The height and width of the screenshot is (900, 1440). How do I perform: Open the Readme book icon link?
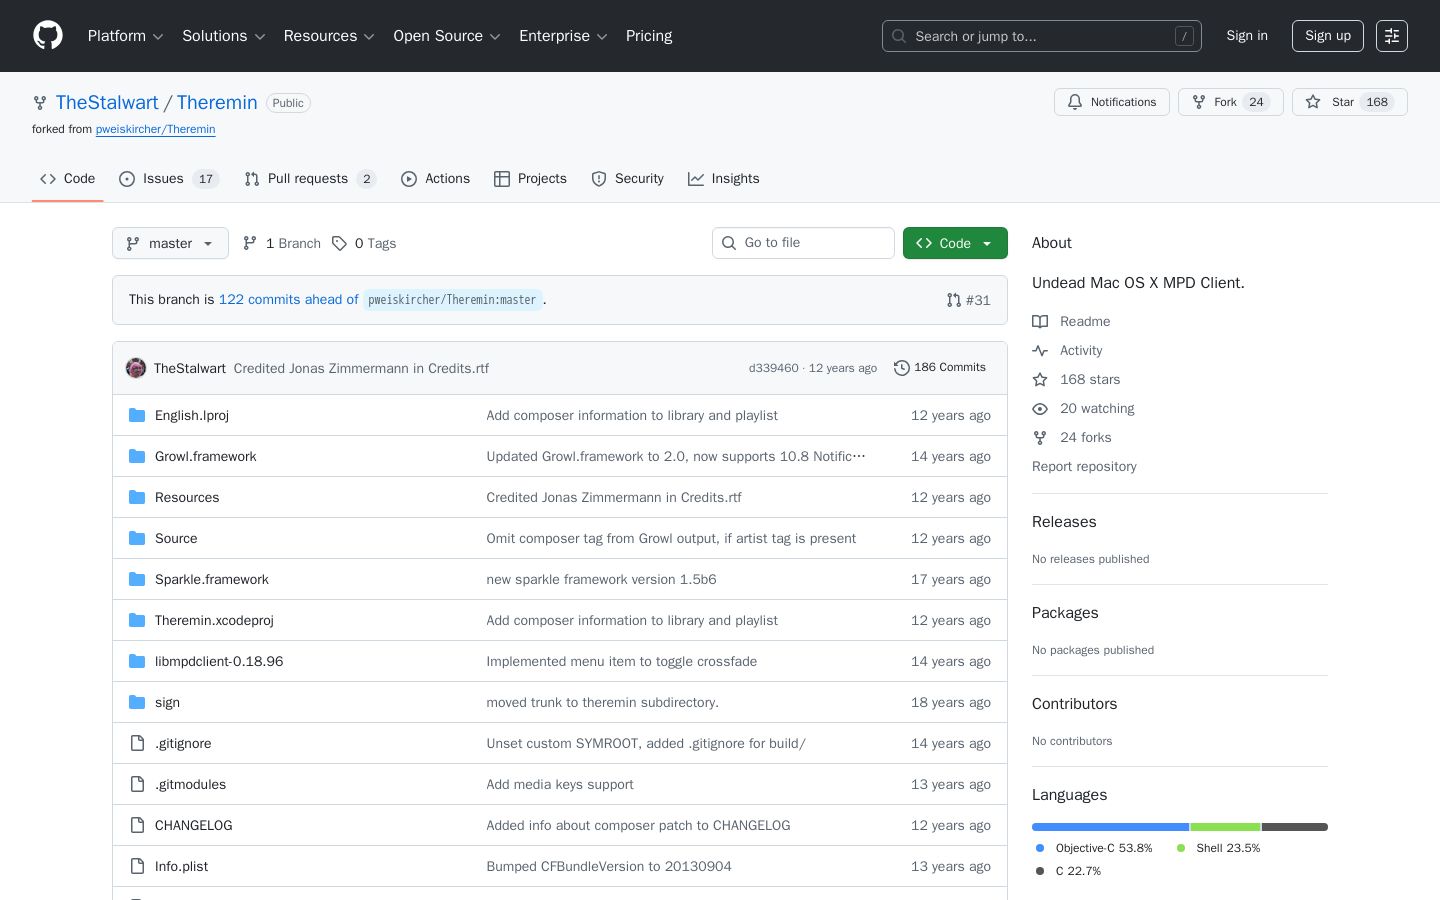click(1040, 322)
